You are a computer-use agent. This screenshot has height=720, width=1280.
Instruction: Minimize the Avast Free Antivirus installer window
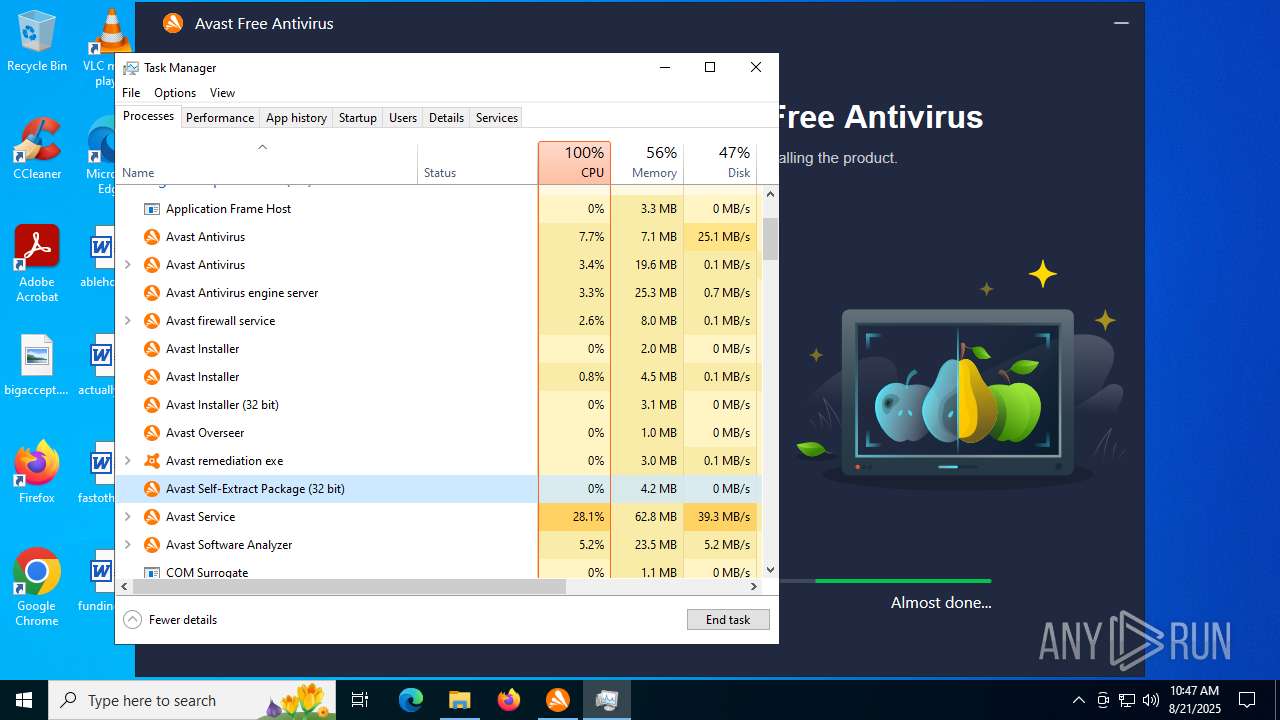pos(1121,23)
